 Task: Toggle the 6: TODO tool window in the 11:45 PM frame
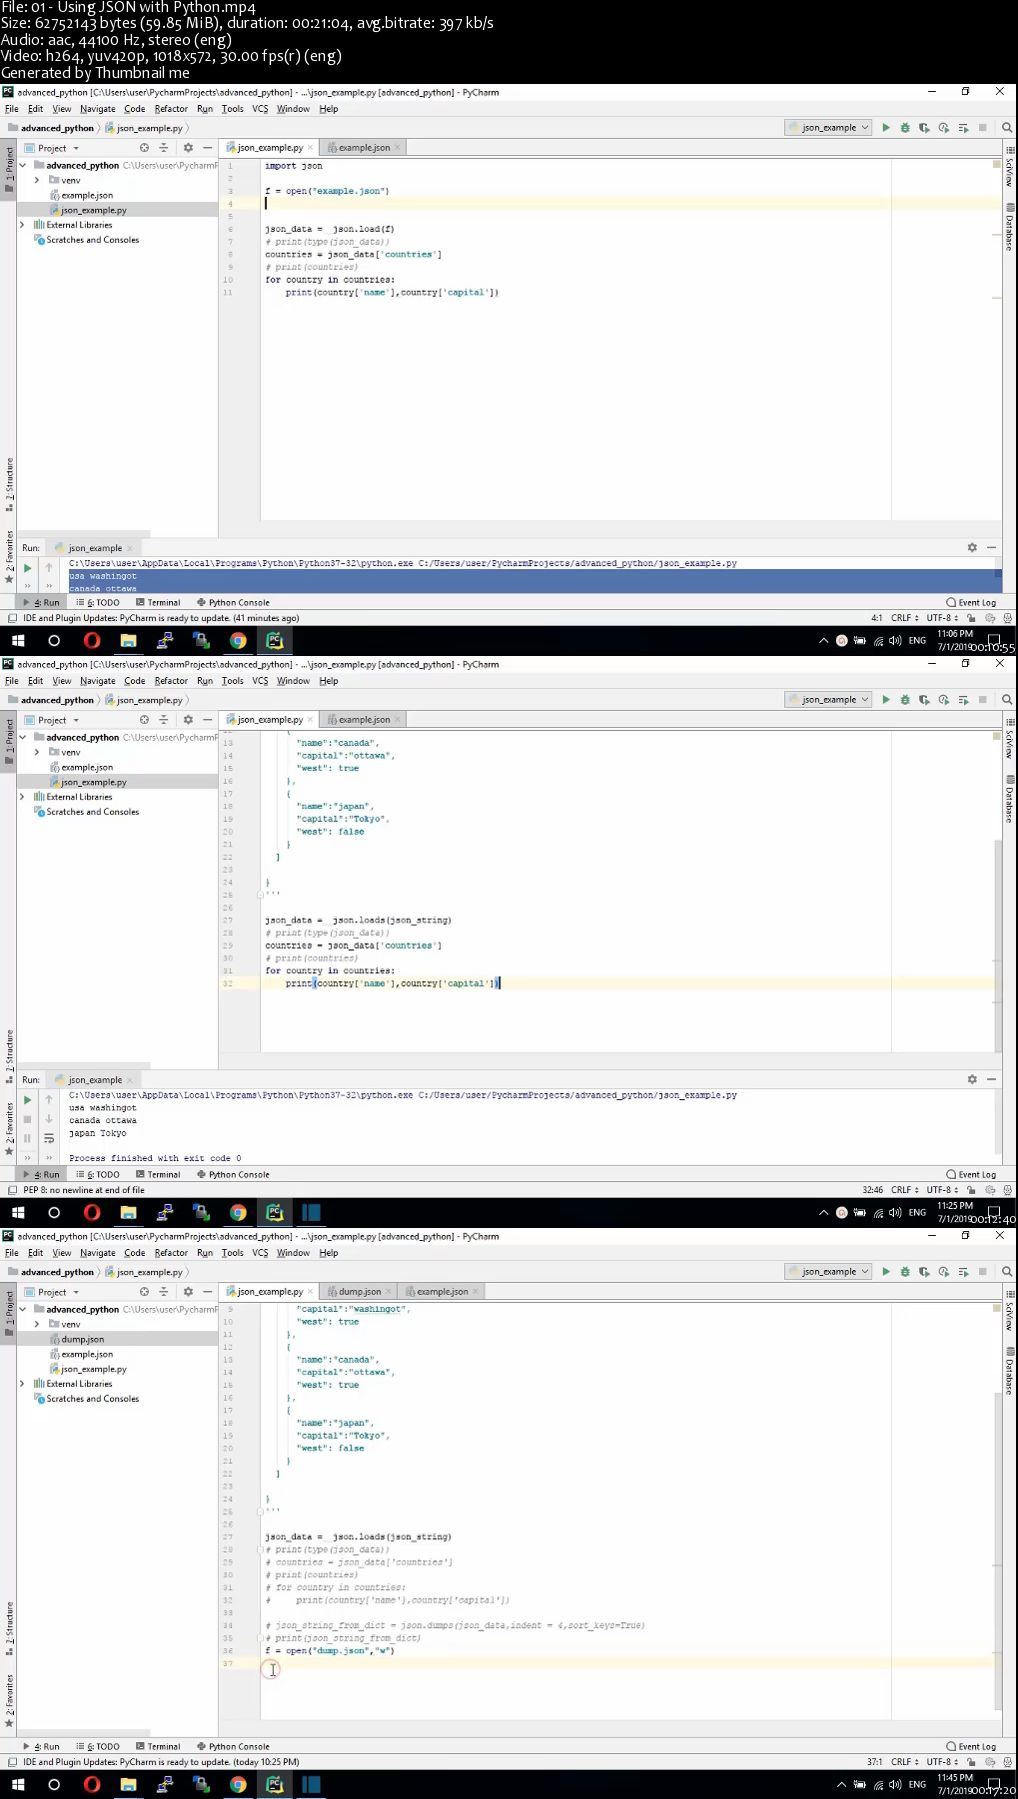[x=99, y=1746]
